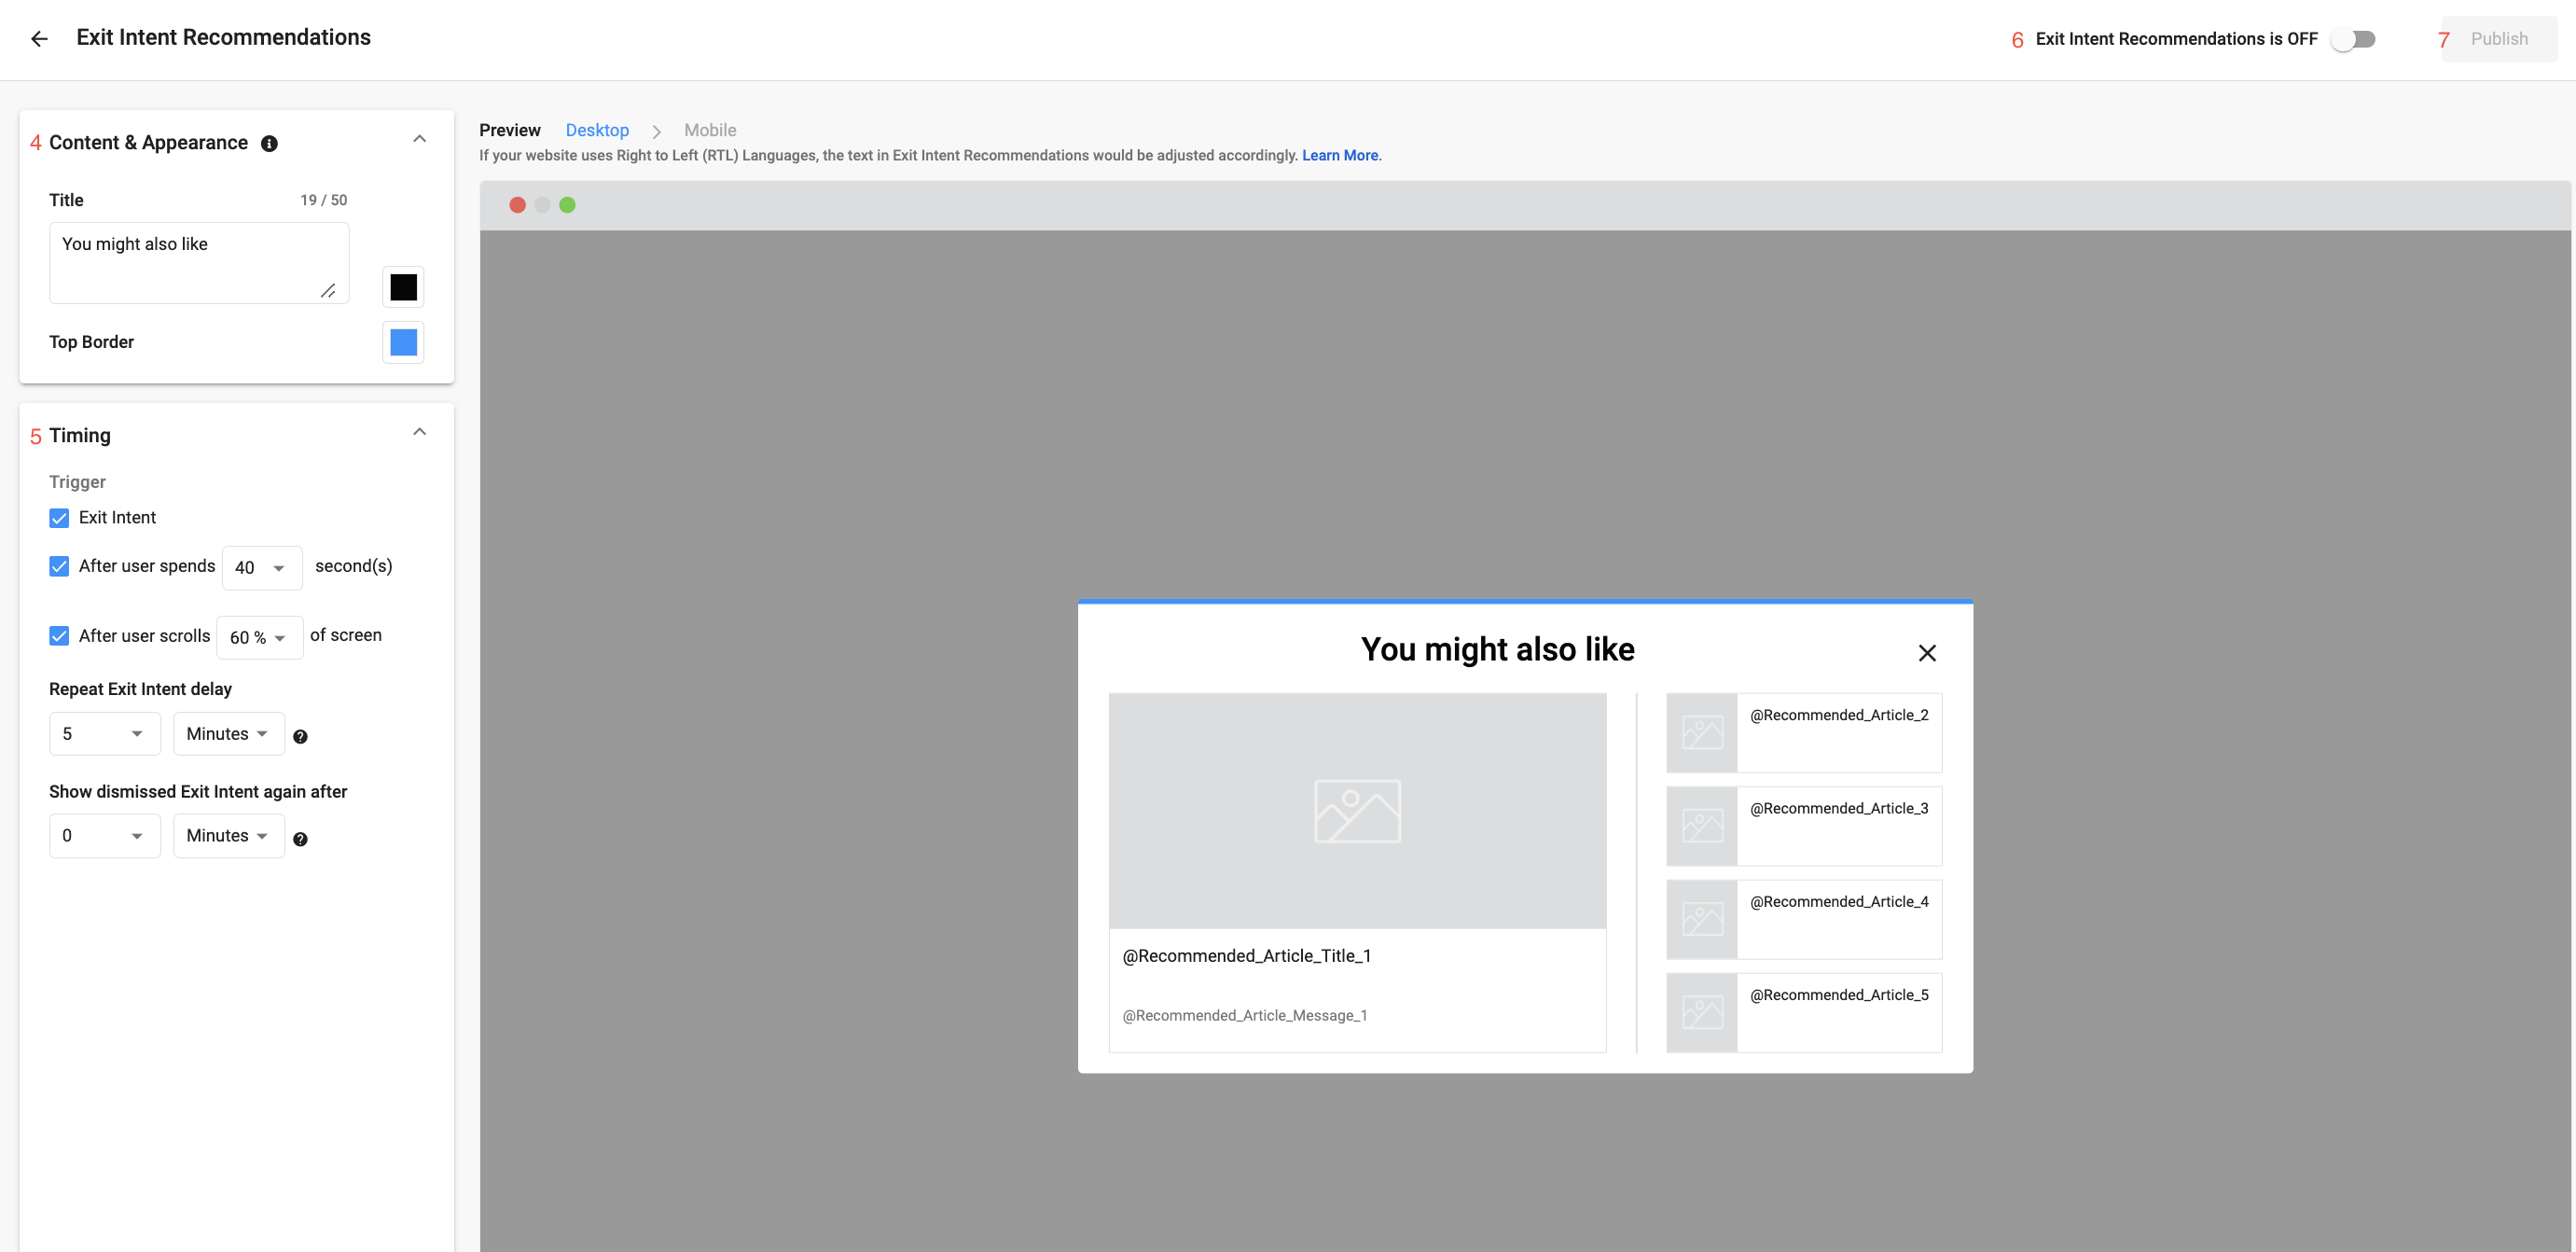Click help icon beside Show dismissed Exit Intent
The image size is (2576, 1252).
(300, 839)
